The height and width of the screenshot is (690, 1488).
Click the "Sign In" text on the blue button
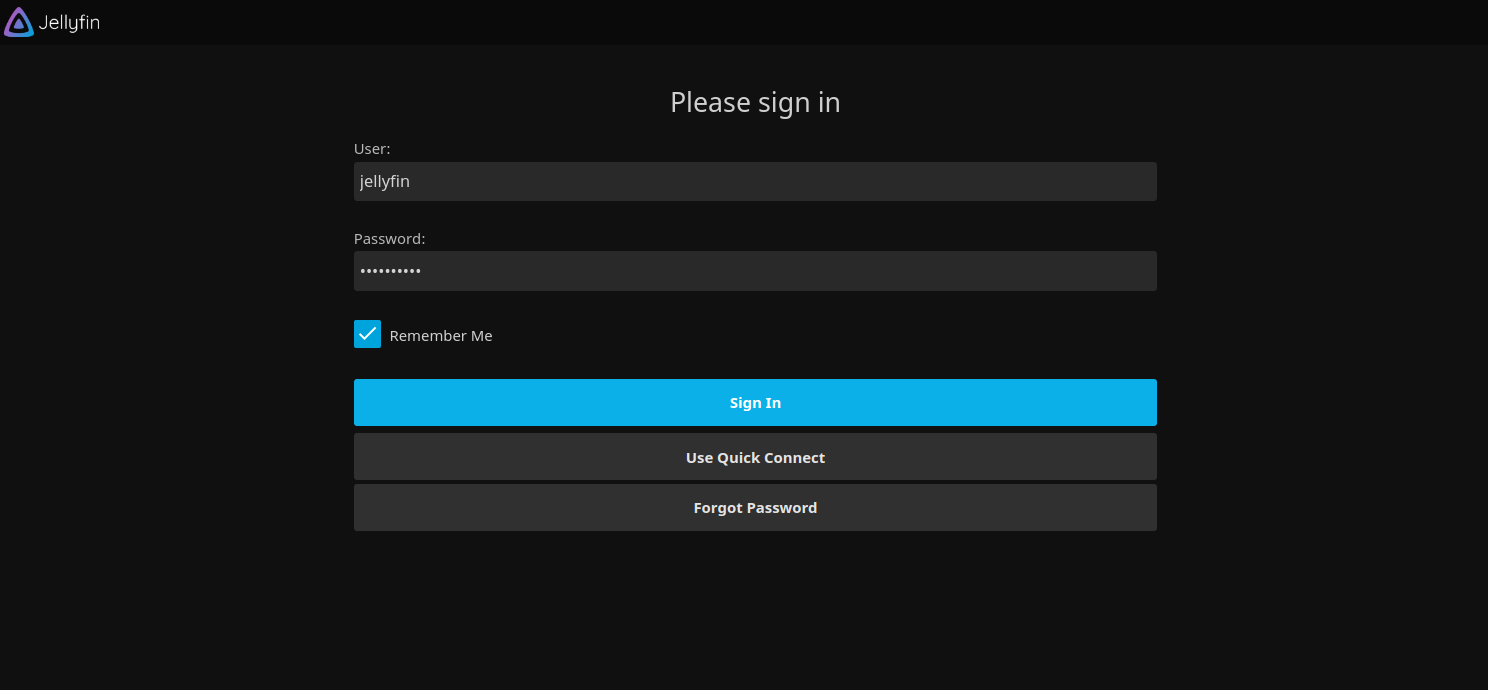click(755, 403)
